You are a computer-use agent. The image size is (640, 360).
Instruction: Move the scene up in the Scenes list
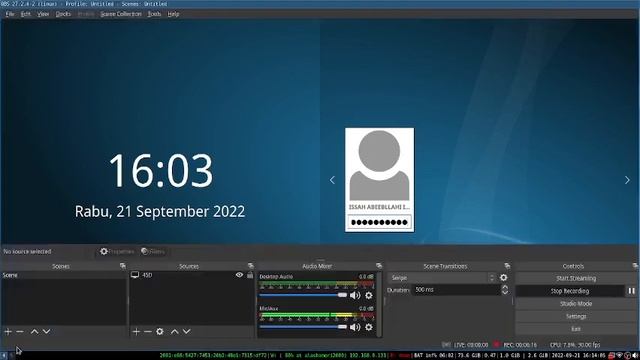pos(35,331)
